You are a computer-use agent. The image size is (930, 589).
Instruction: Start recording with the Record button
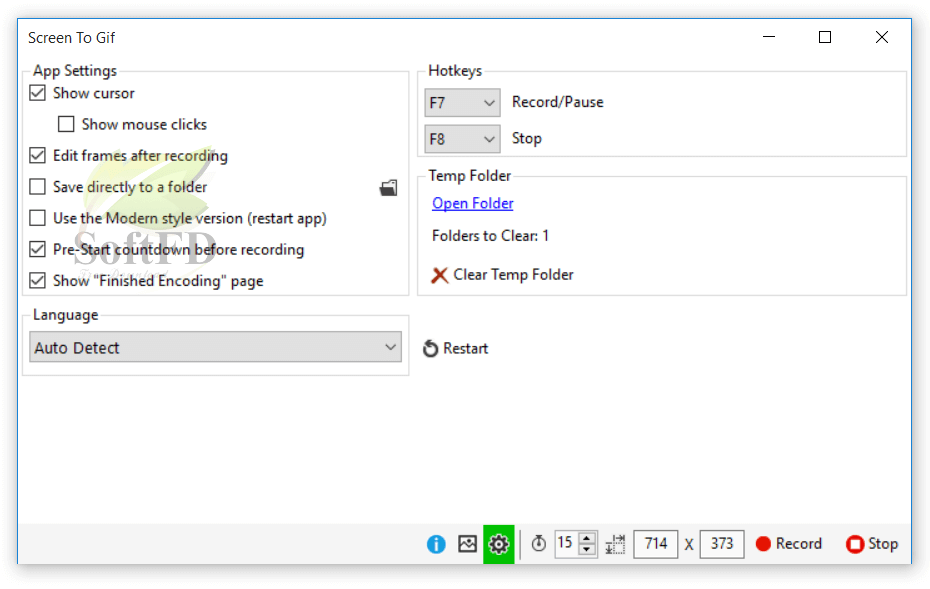pos(789,544)
